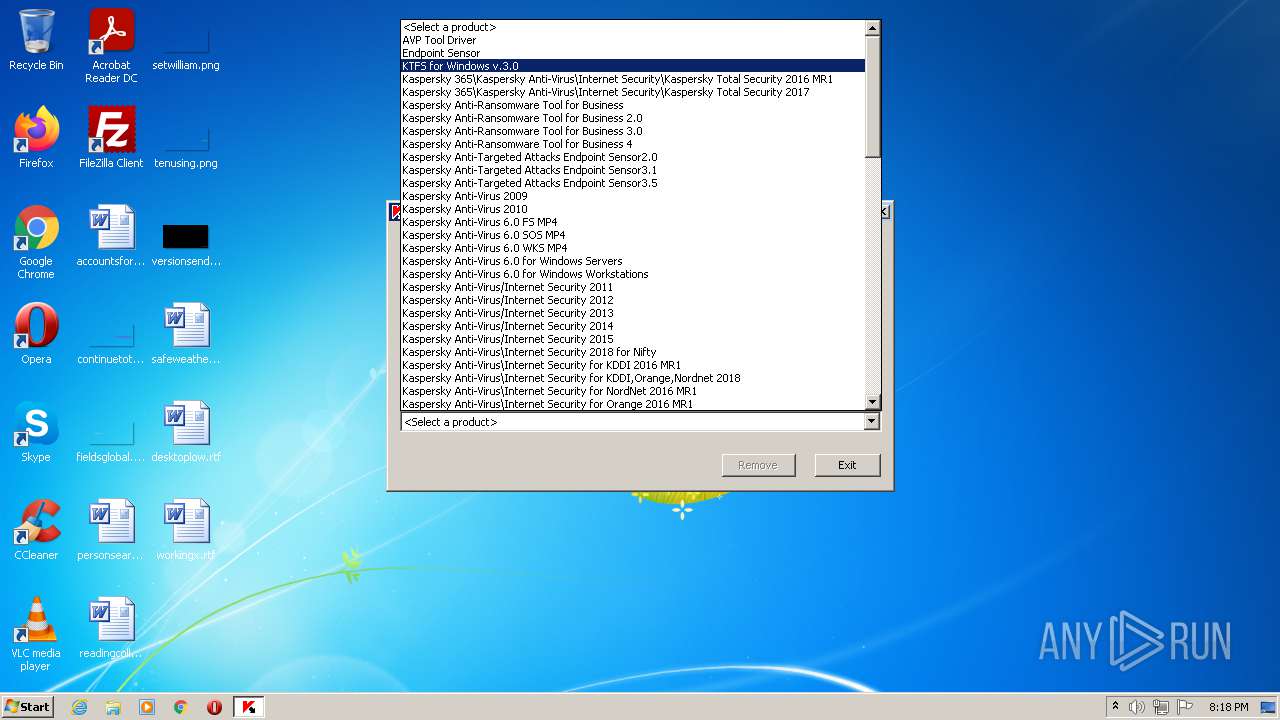Viewport: 1280px width, 720px height.
Task: Launch CCleaner desktop shortcut
Action: click(36, 530)
